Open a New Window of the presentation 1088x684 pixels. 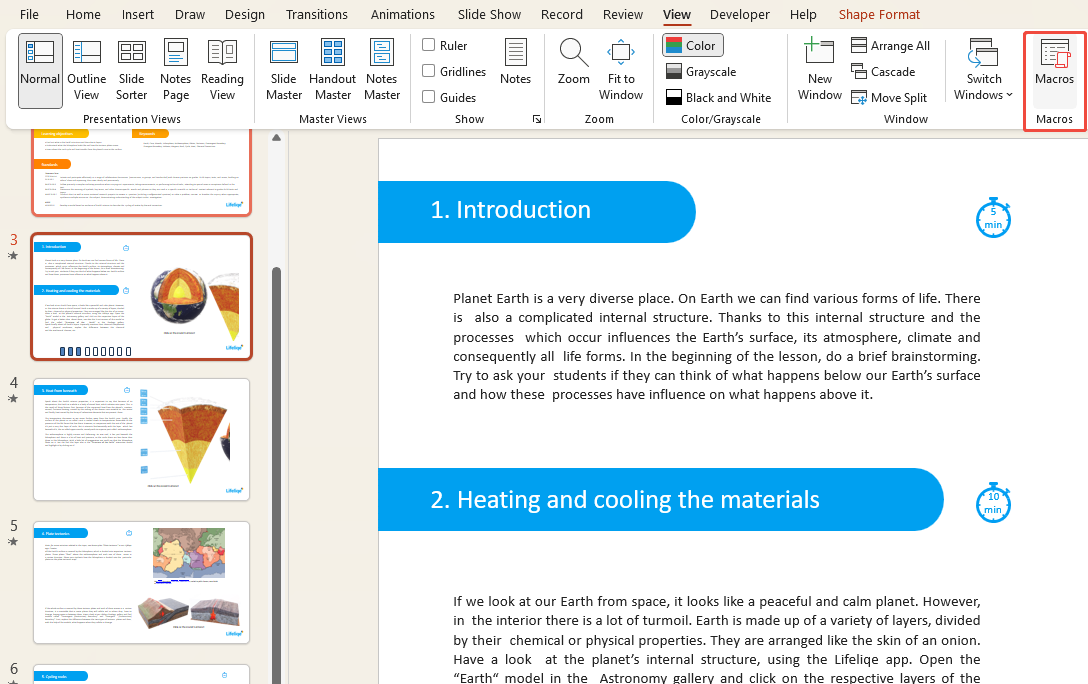819,68
